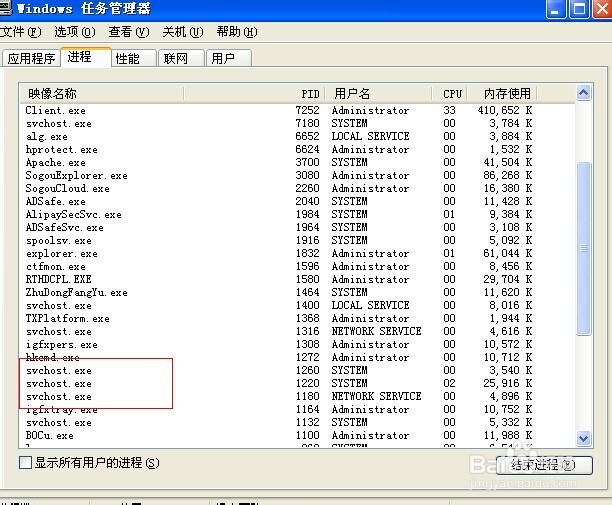Sort by 内存使用 column header

pyautogui.click(x=502, y=94)
